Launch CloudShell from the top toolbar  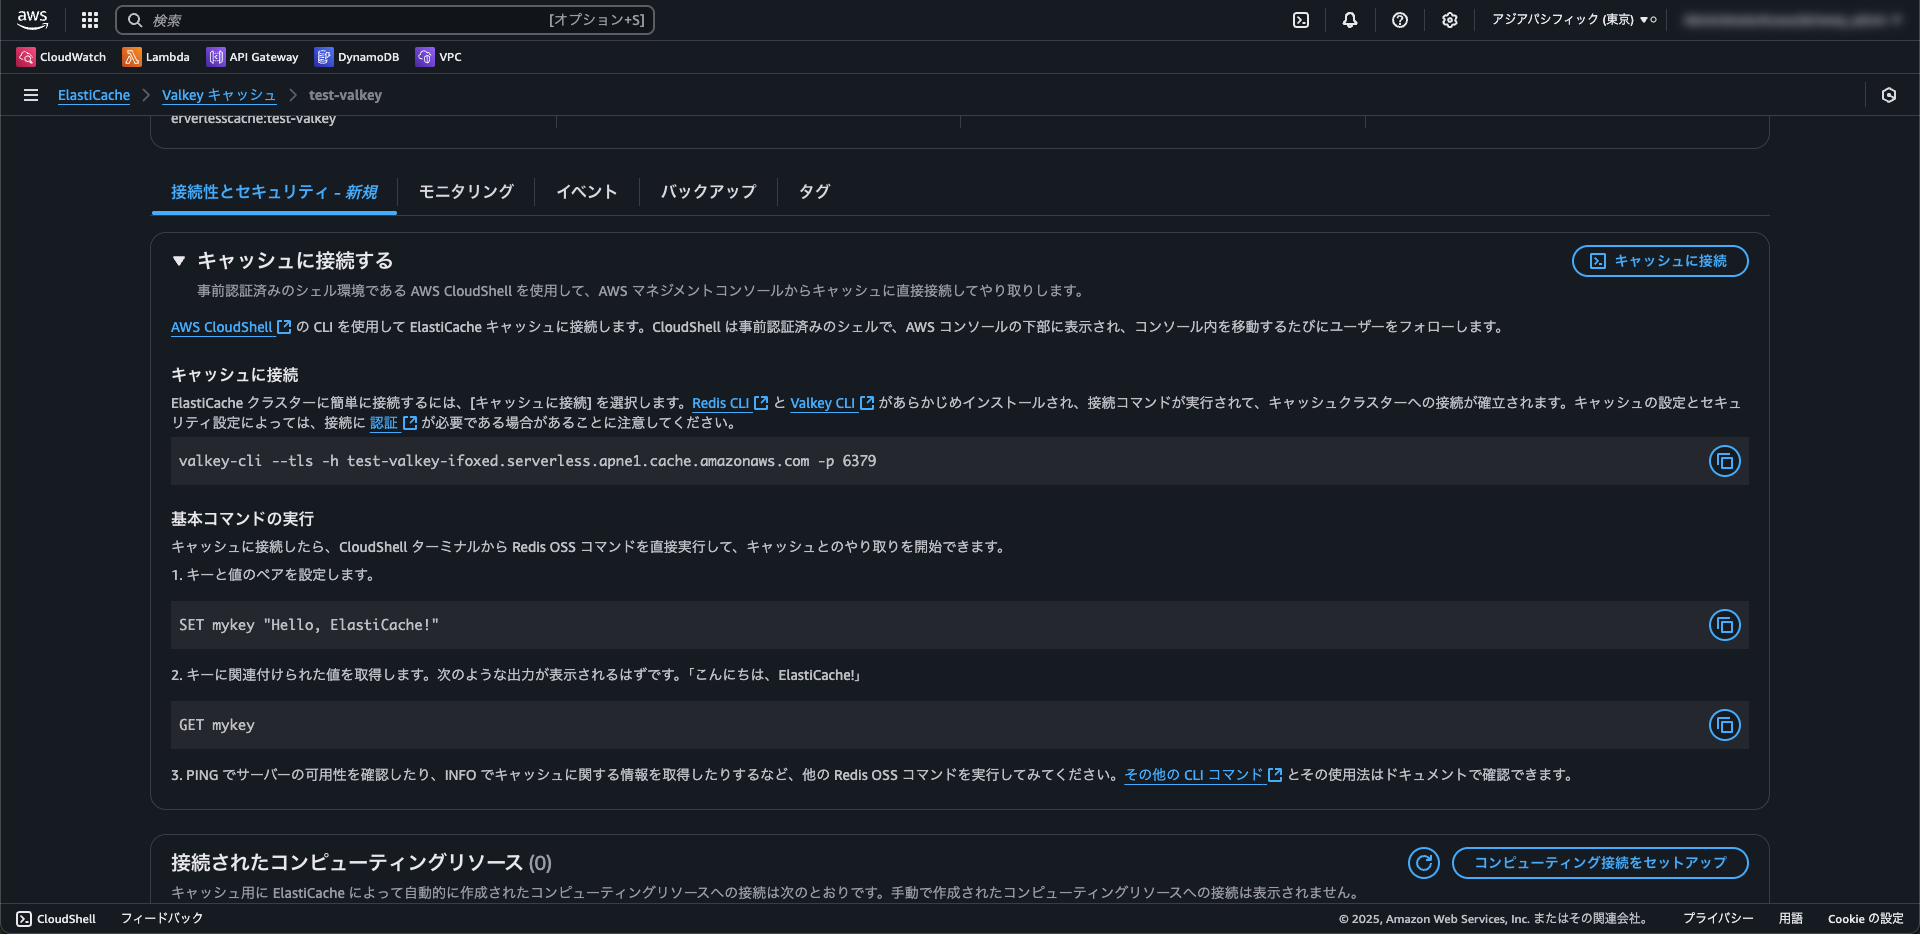[x=1300, y=20]
